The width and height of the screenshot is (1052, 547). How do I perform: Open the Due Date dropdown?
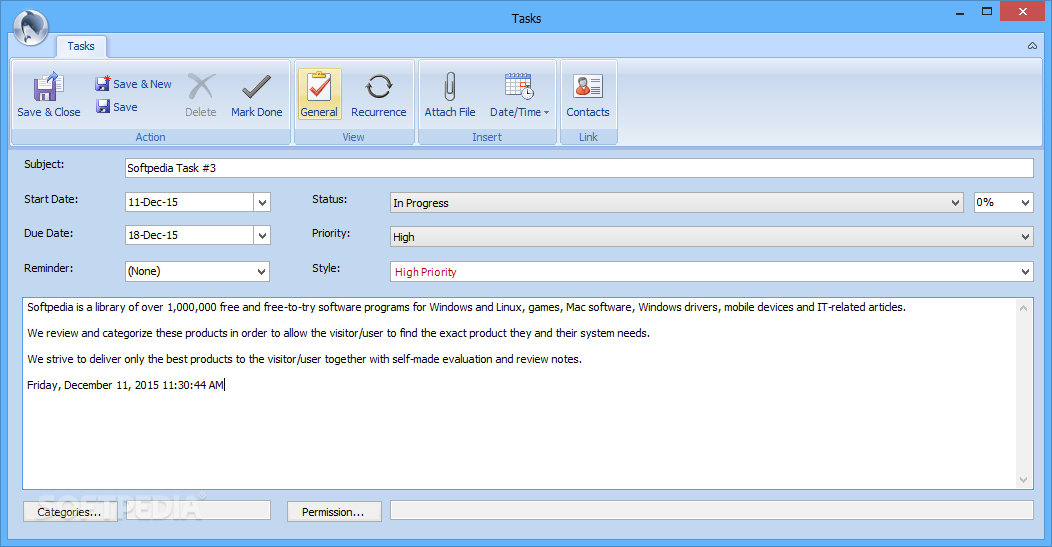[x=262, y=235]
